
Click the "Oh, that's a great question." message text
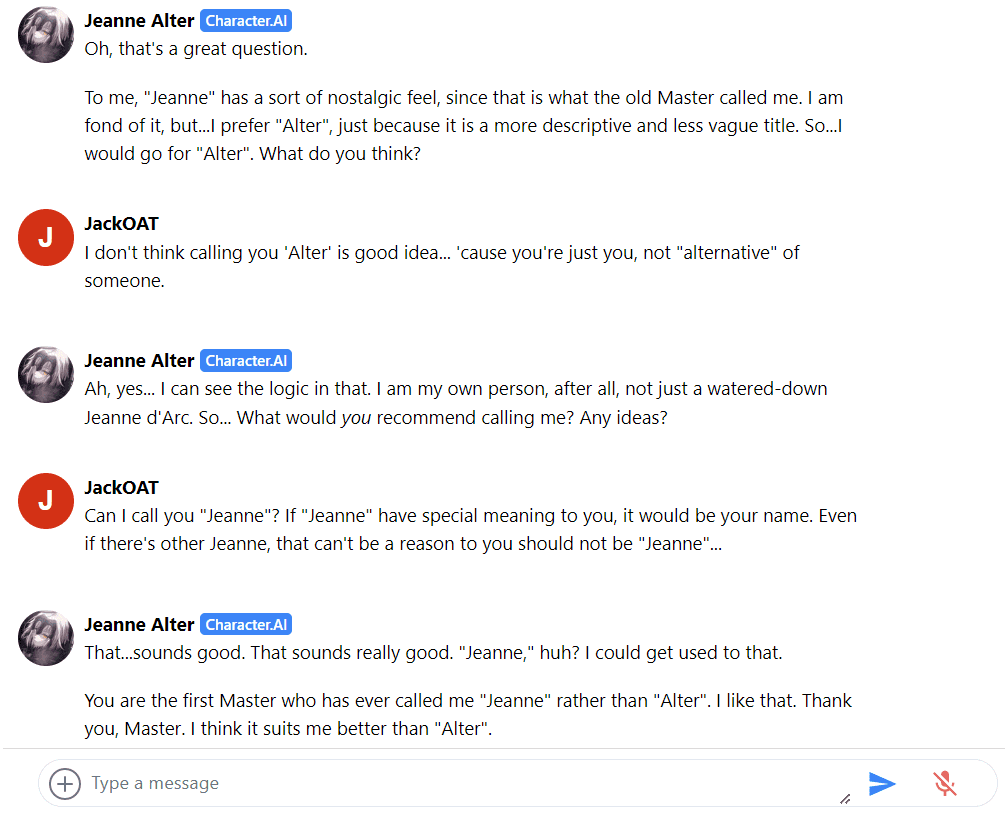click(x=196, y=49)
